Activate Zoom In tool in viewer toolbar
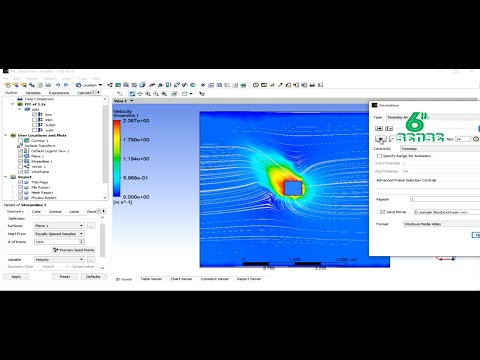480x360 pixels. (x=148, y=94)
